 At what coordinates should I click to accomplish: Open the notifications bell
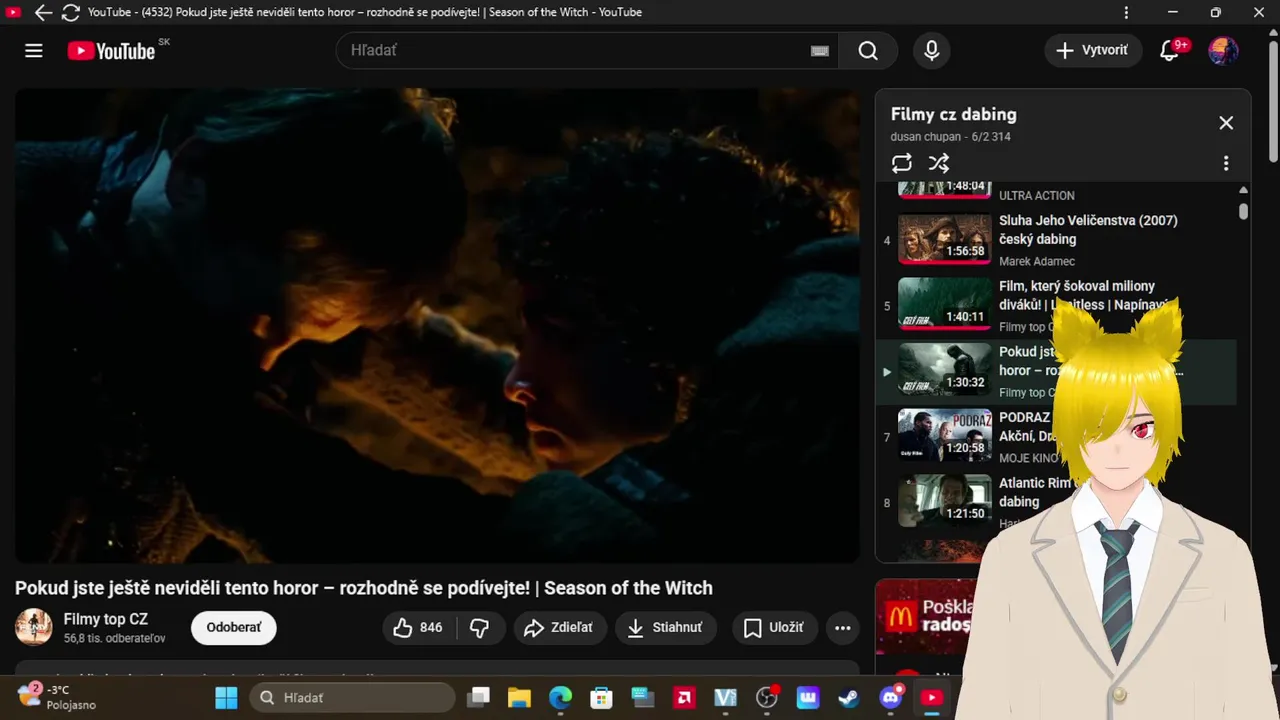[1170, 51]
